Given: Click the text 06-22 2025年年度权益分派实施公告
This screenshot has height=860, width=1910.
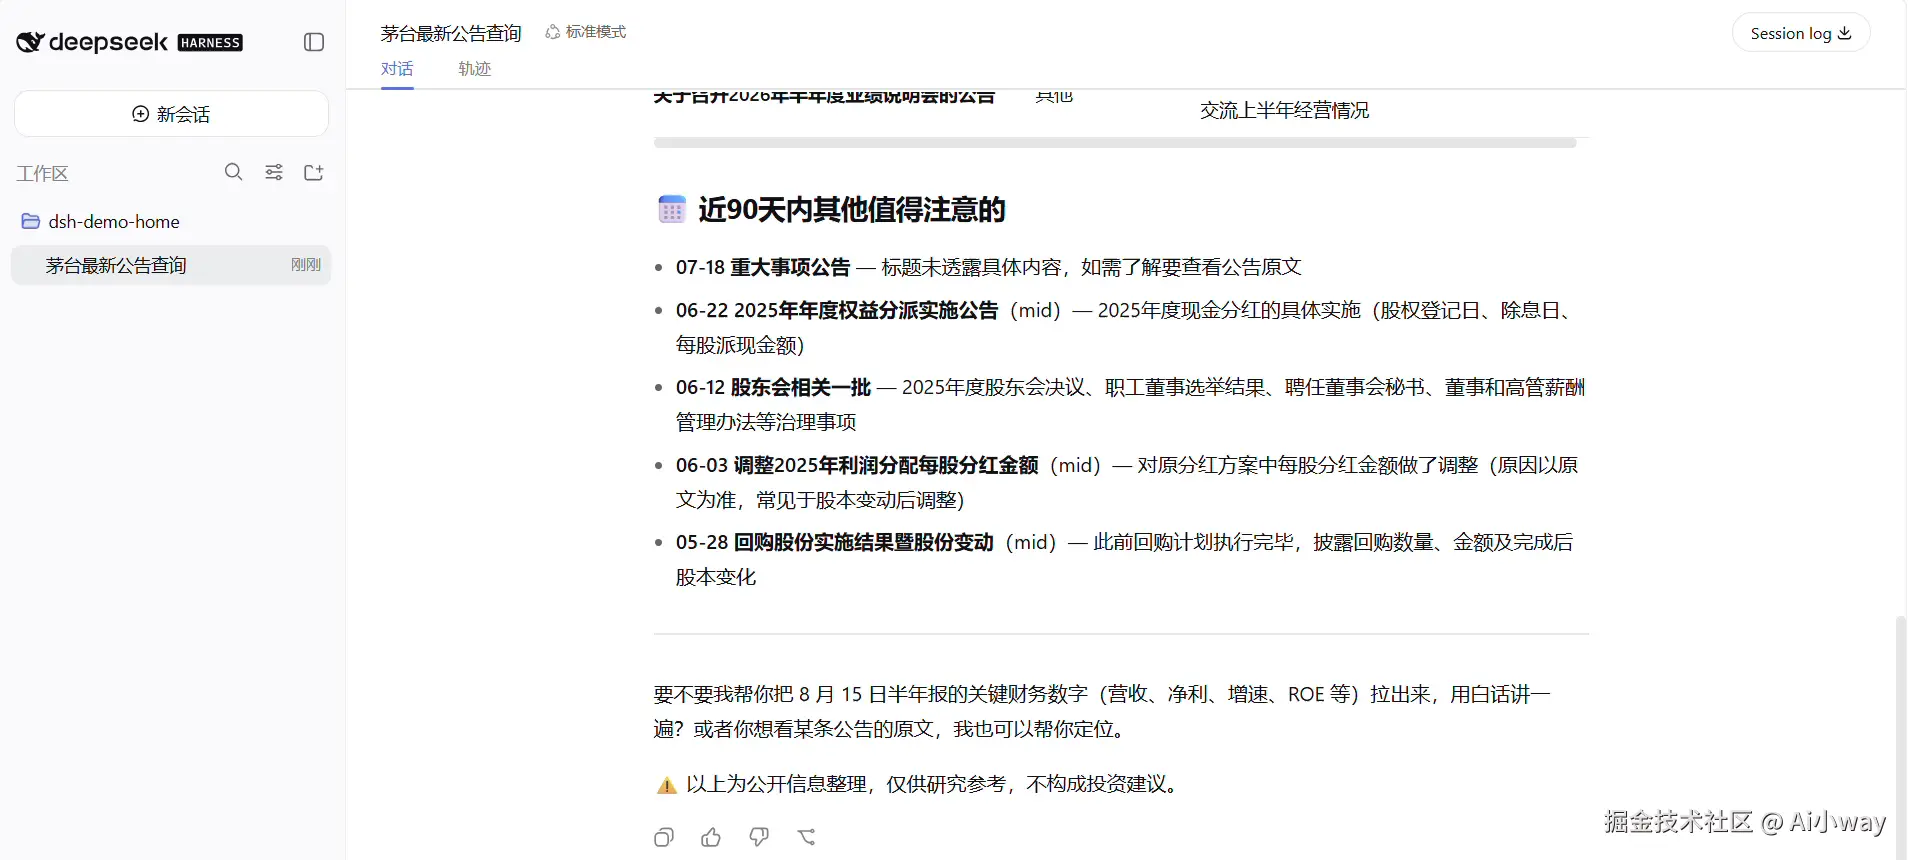Looking at the screenshot, I should pos(837,310).
